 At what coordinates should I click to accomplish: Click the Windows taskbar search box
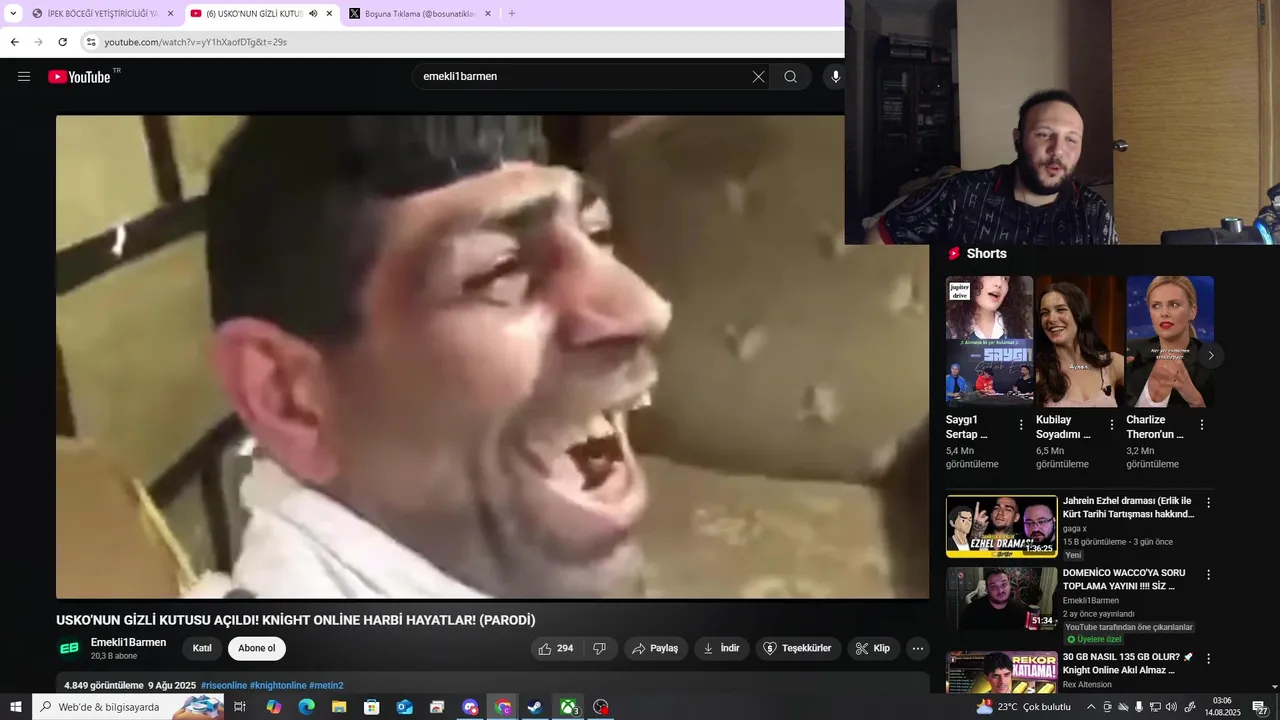click(128, 707)
